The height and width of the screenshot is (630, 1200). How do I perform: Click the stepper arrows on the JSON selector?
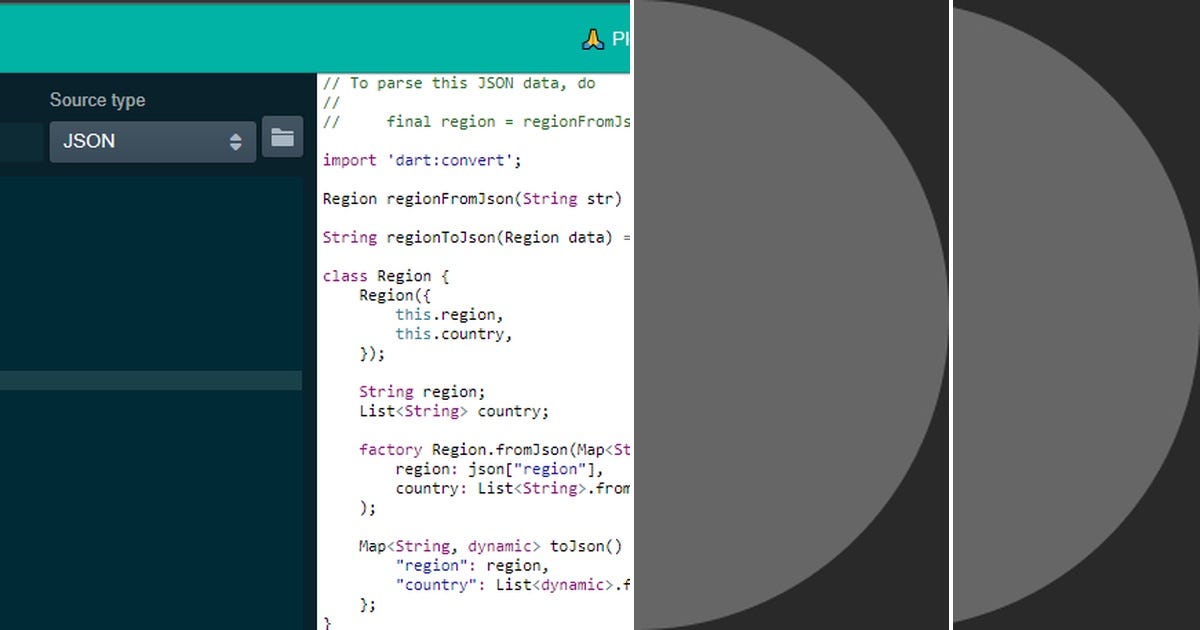click(x=238, y=141)
